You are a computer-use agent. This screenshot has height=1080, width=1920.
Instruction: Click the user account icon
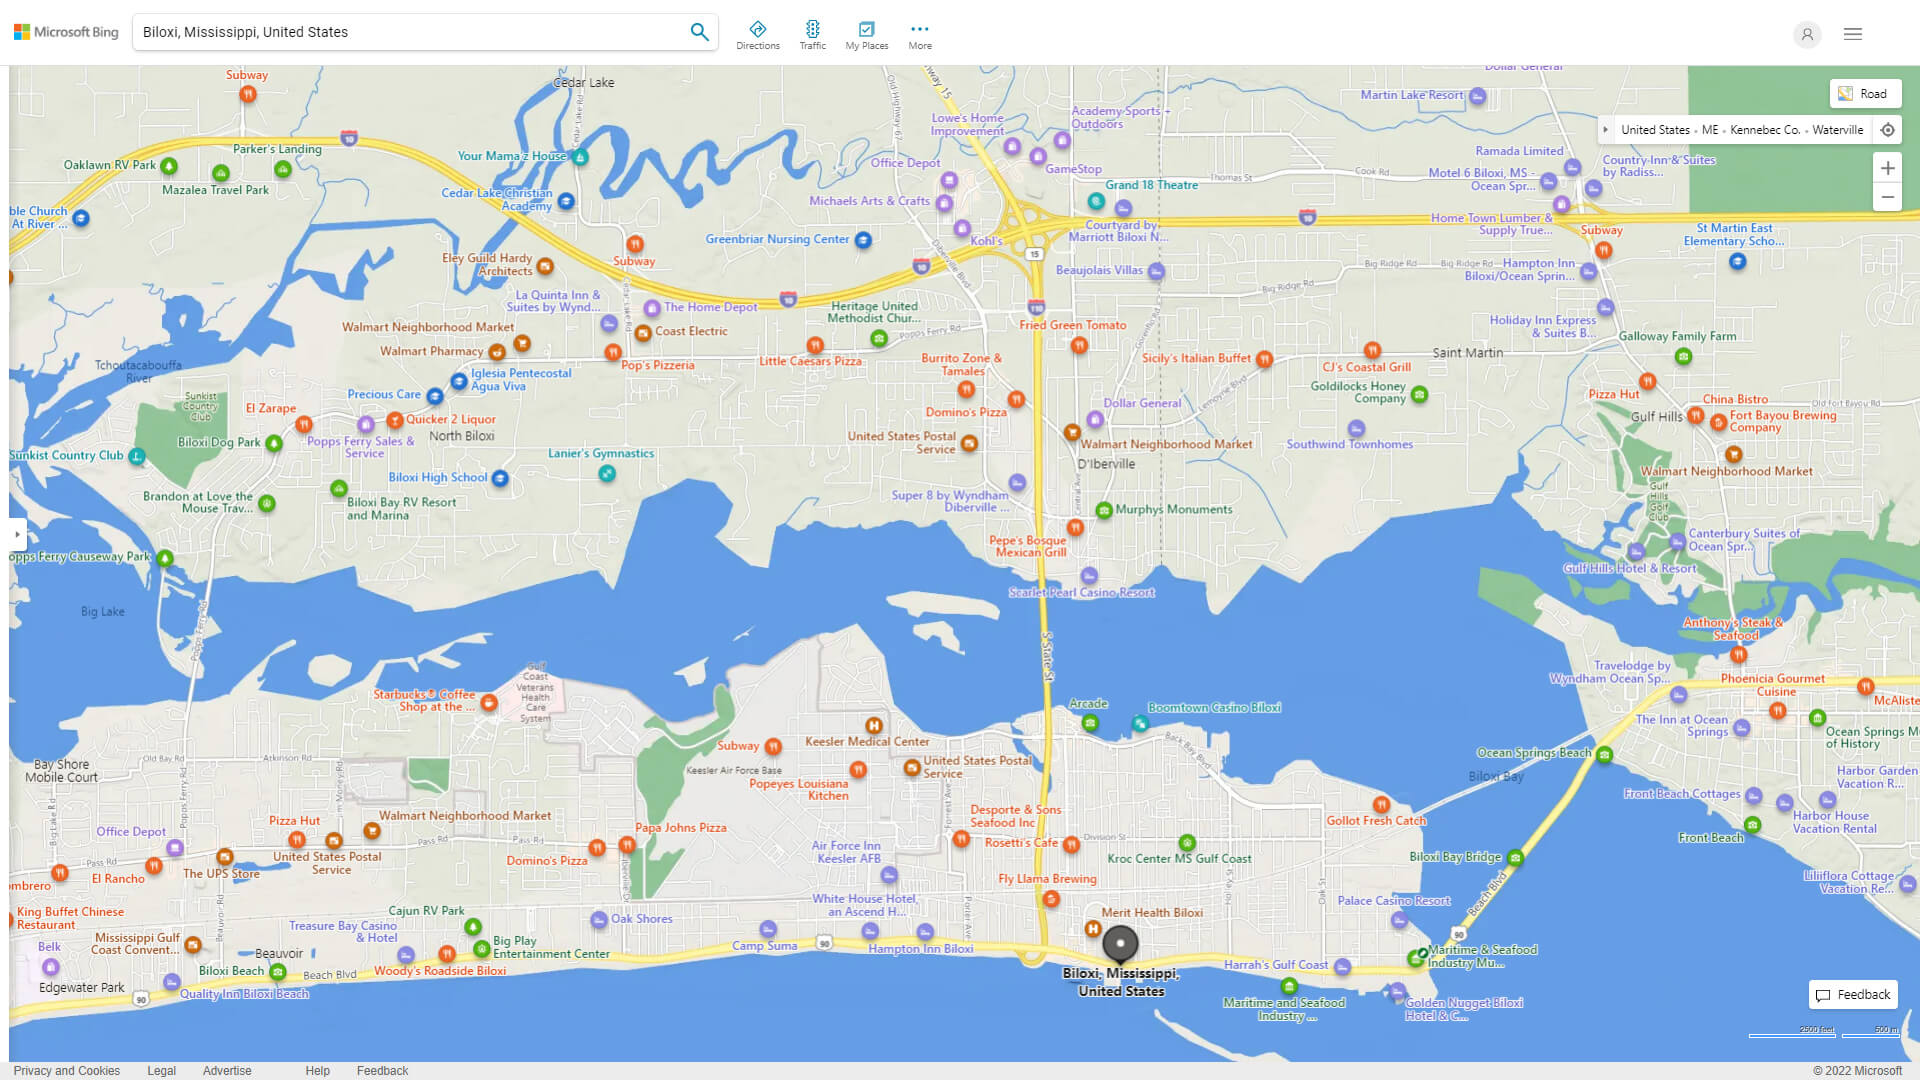[x=1807, y=34]
